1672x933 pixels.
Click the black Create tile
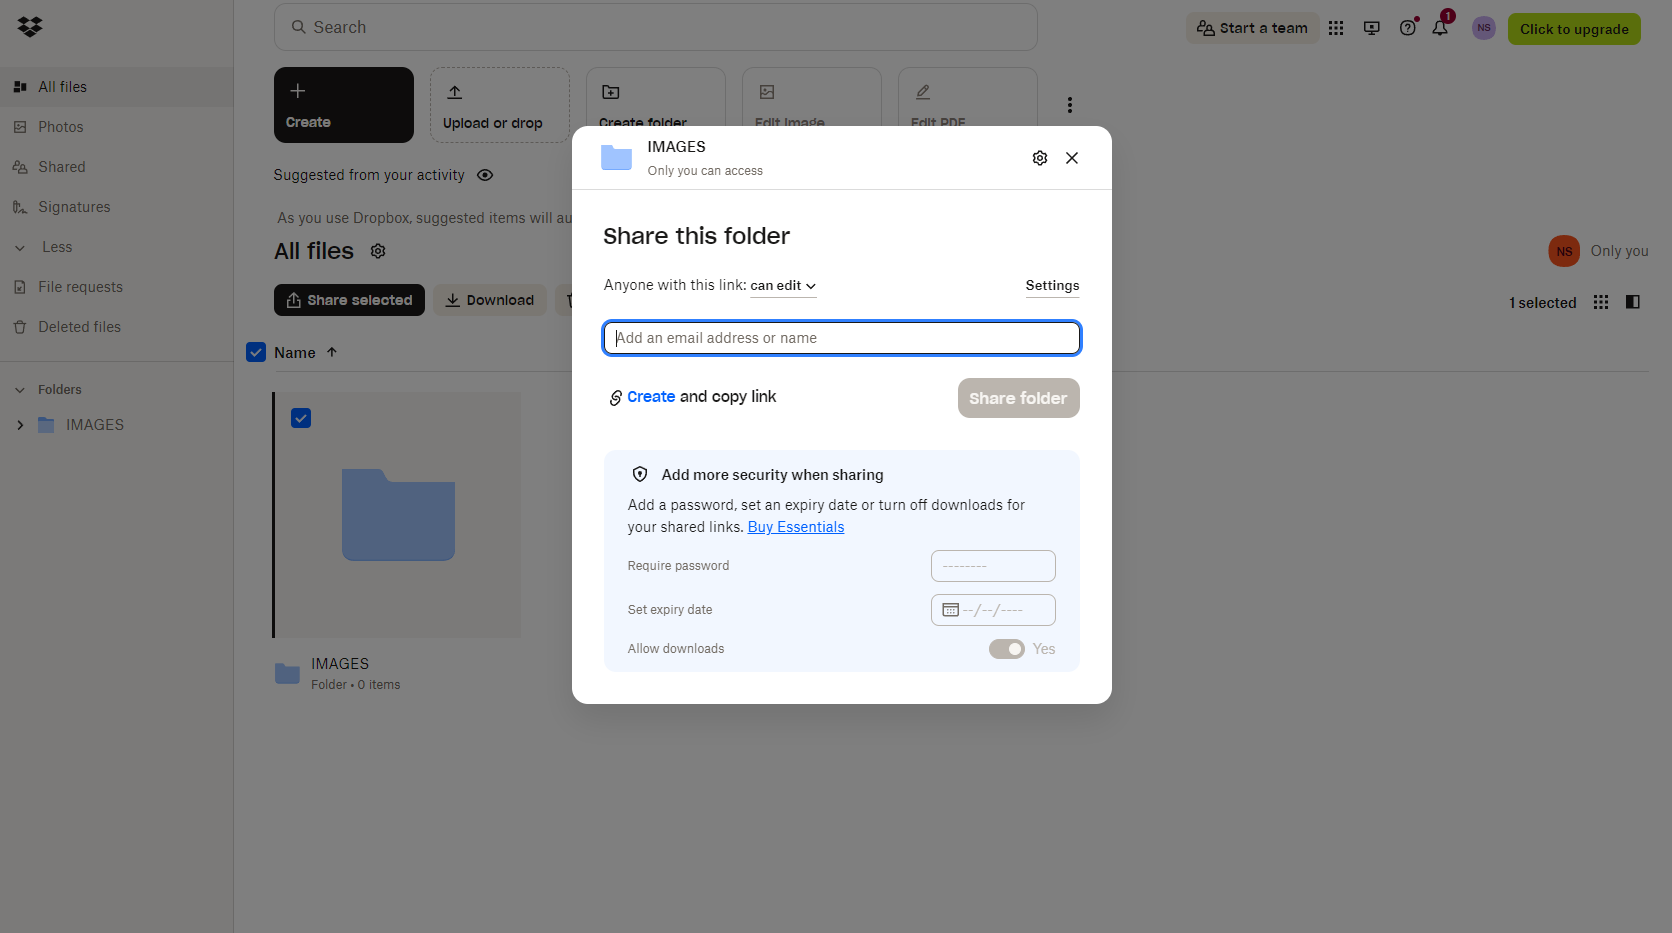[344, 105]
